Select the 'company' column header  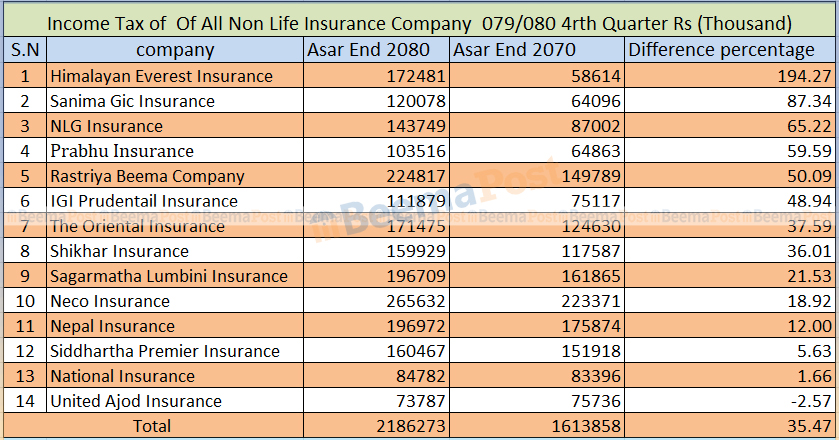pos(175,50)
